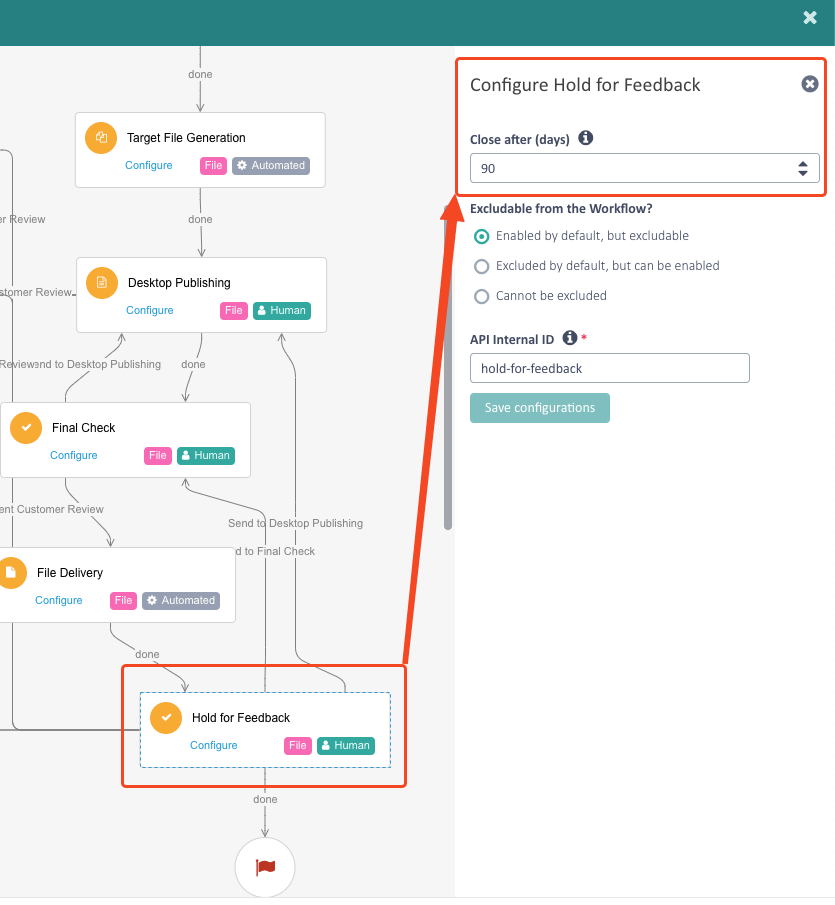This screenshot has width=835, height=905.
Task: Click the Hold for Feedback step icon
Action: (x=165, y=718)
